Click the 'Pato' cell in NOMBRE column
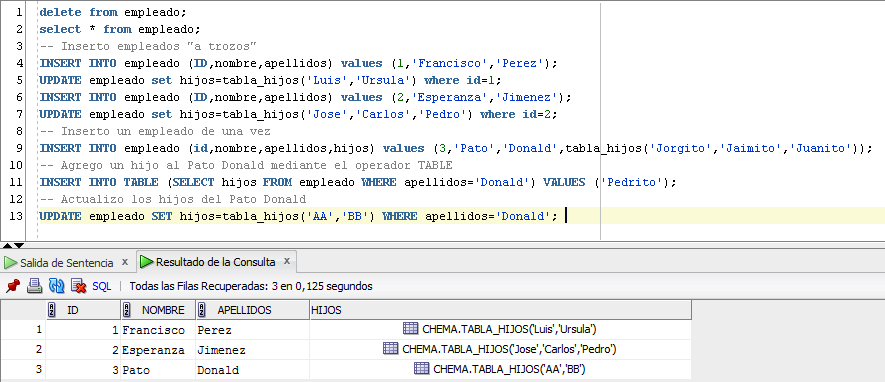The image size is (885, 382). click(158, 370)
